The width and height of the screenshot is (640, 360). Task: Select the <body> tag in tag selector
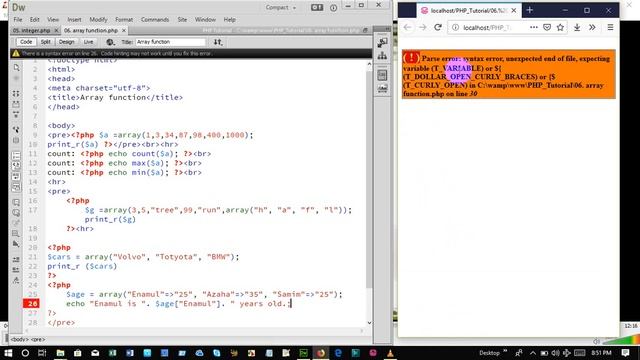pos(19,339)
